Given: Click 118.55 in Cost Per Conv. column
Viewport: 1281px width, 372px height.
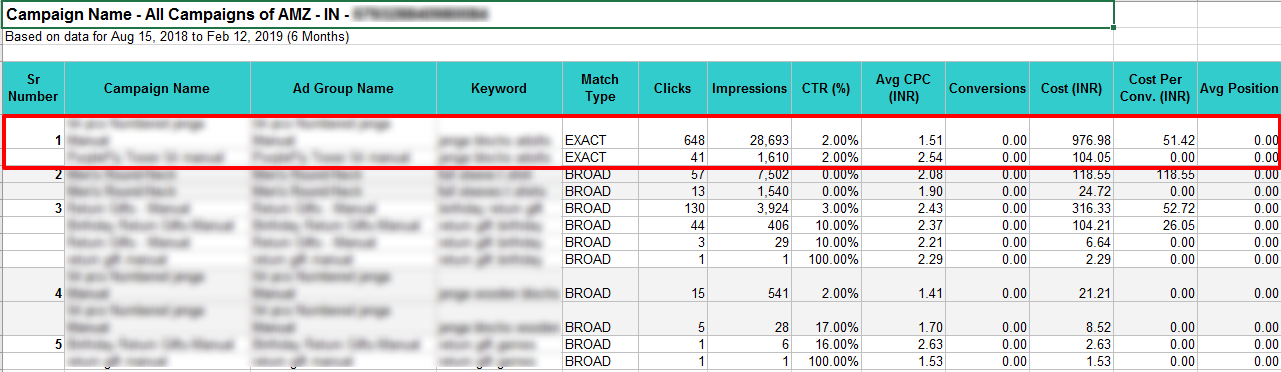Looking at the screenshot, I should coord(1175,175).
